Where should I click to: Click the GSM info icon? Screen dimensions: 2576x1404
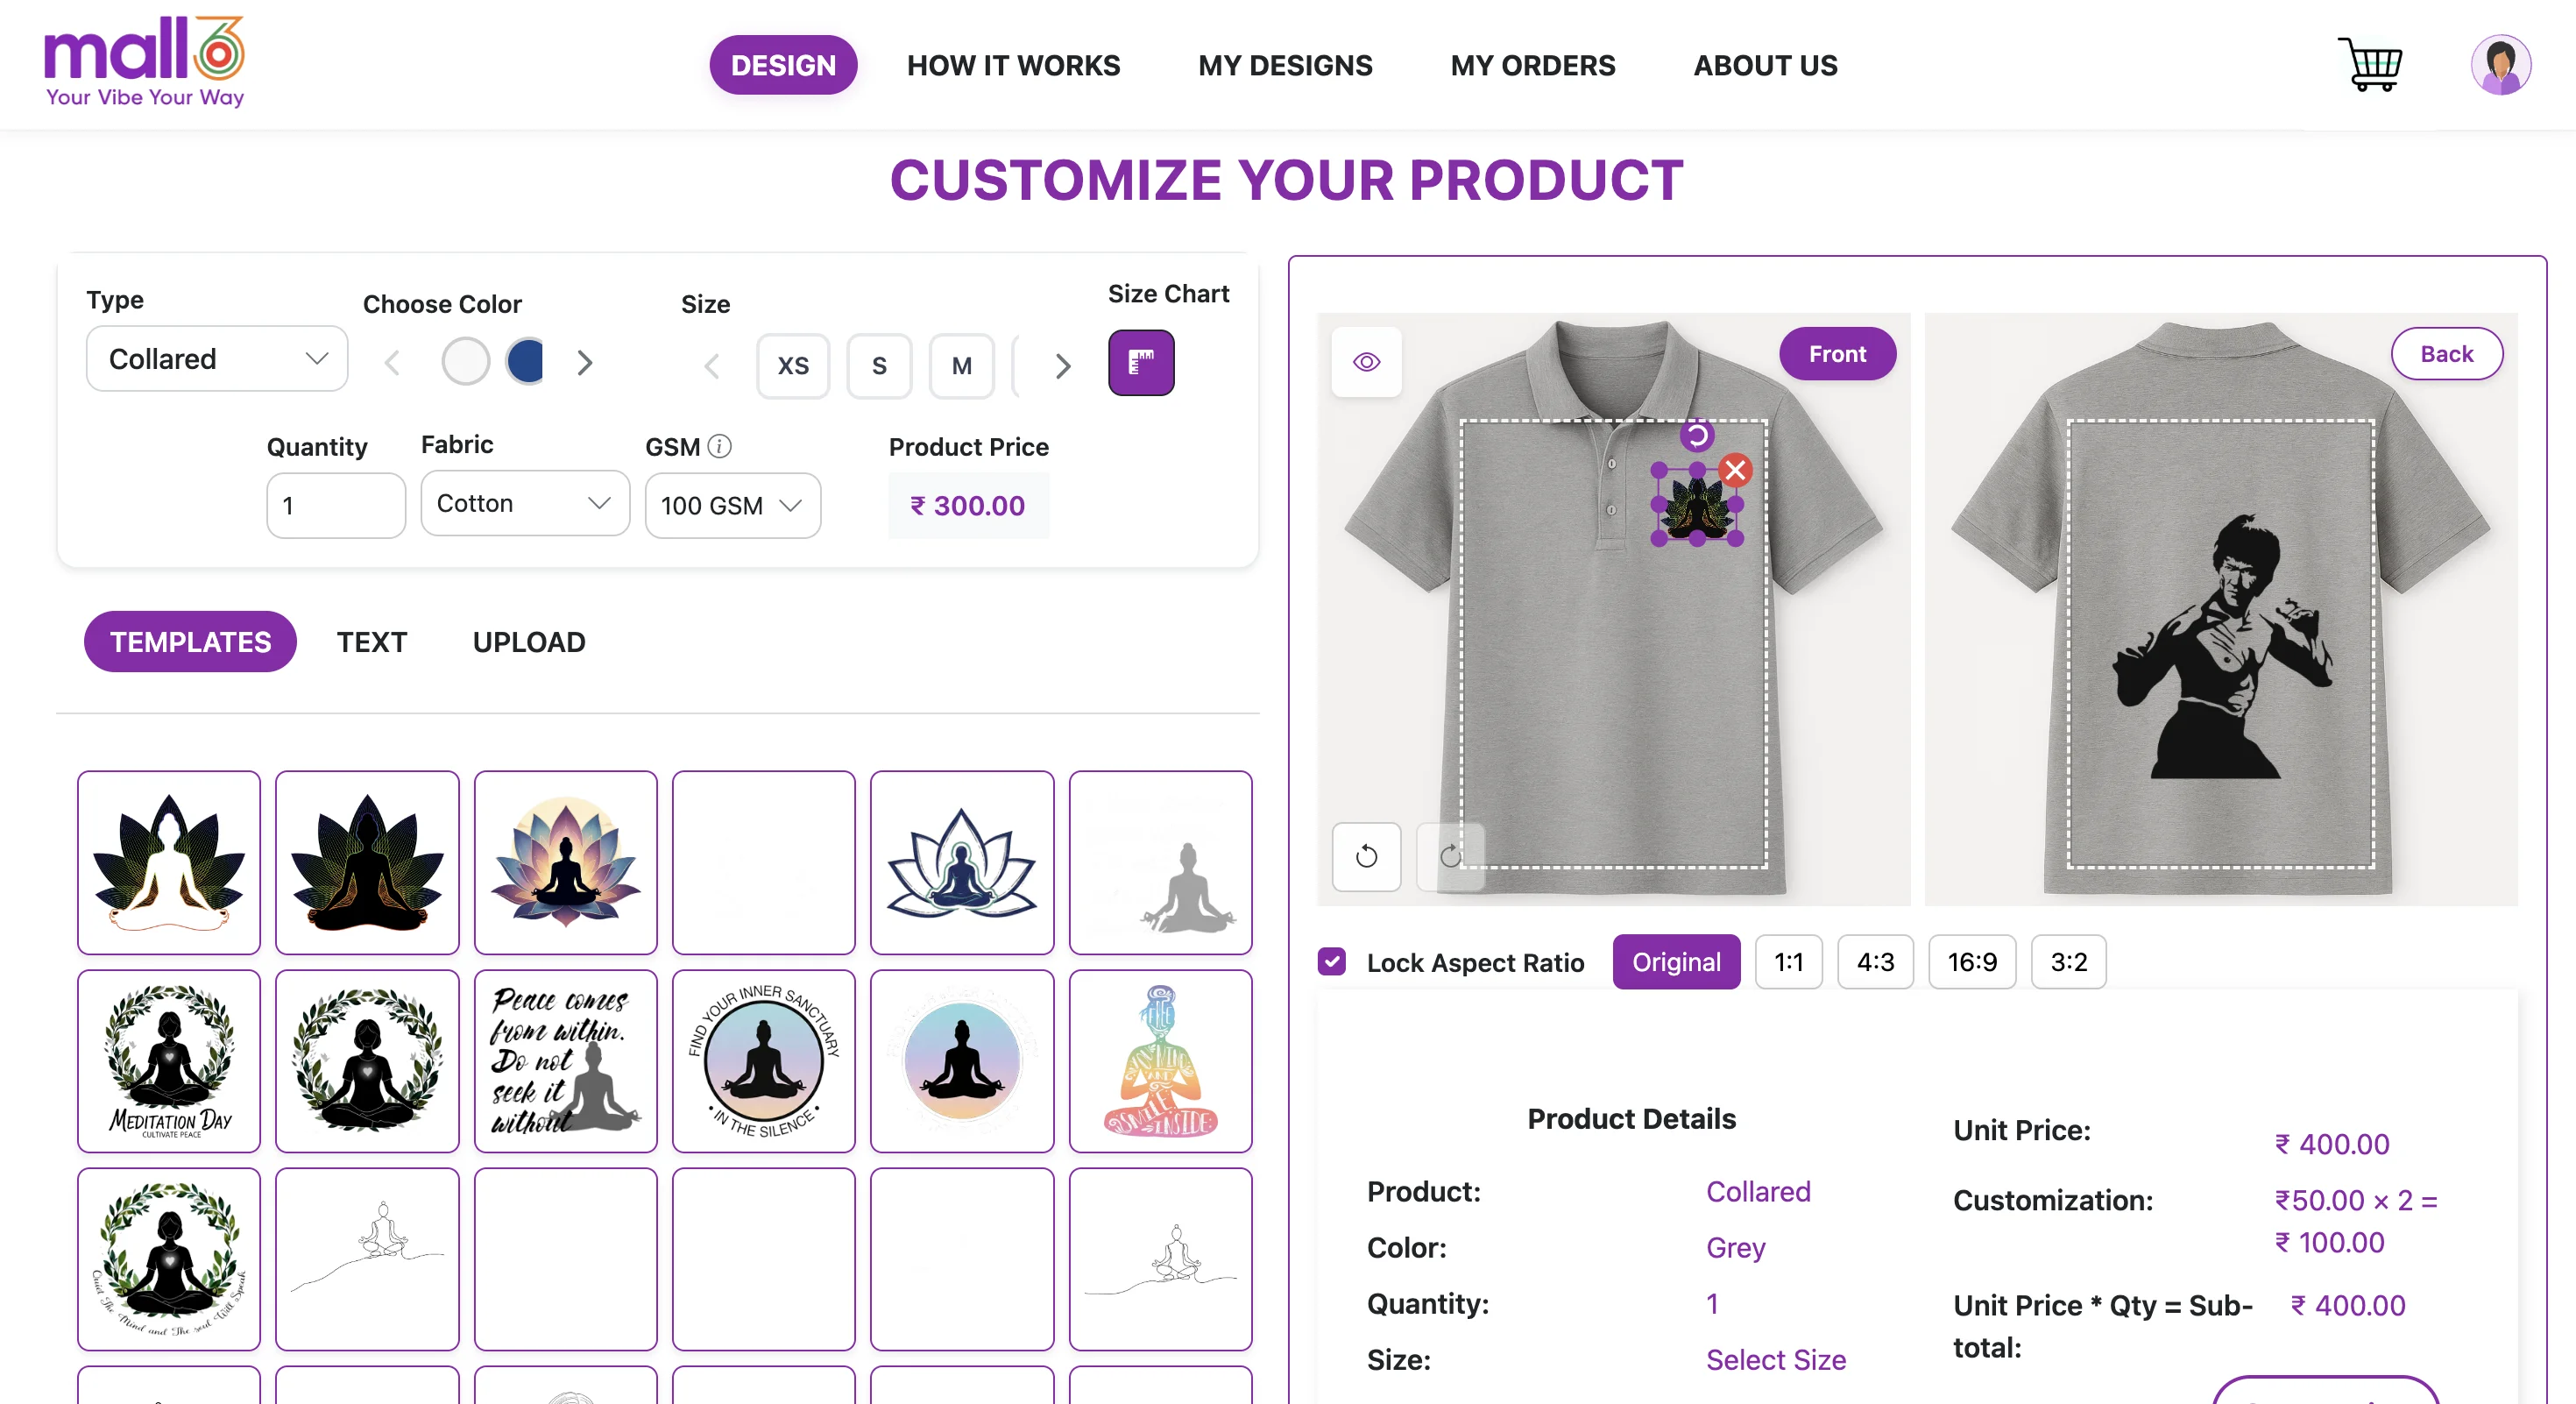coord(719,446)
